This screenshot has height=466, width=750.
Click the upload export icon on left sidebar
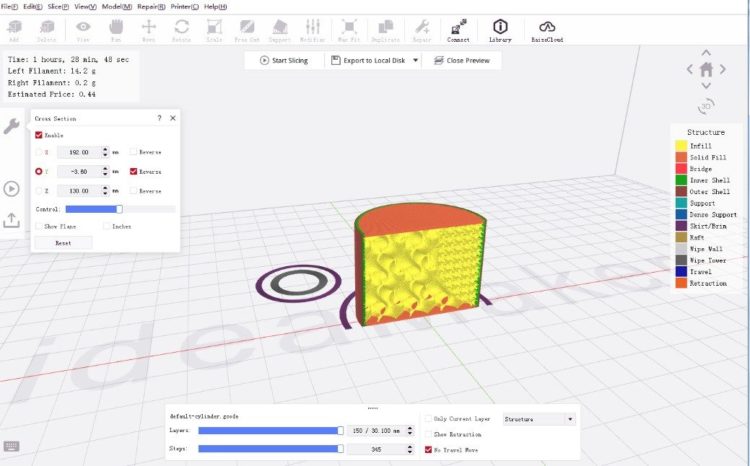pyautogui.click(x=11, y=220)
